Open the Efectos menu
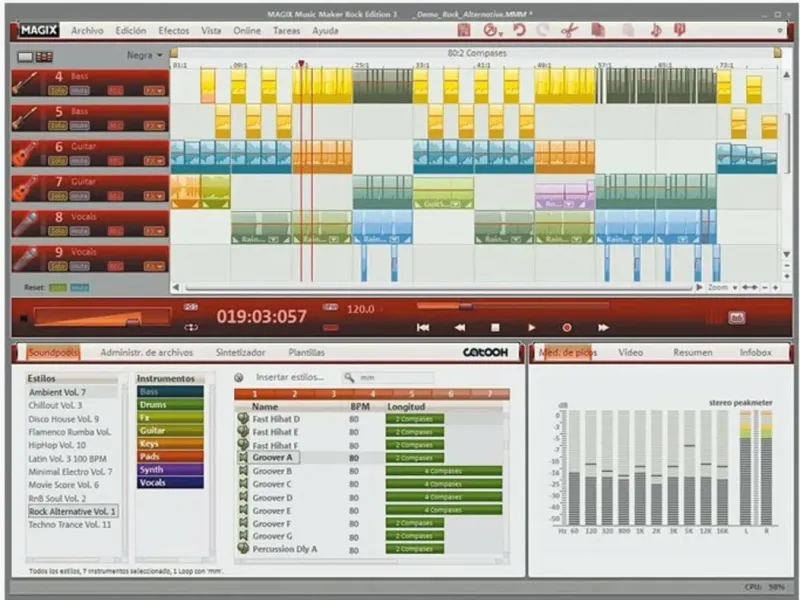Screen dimensions: 800x600 point(173,31)
